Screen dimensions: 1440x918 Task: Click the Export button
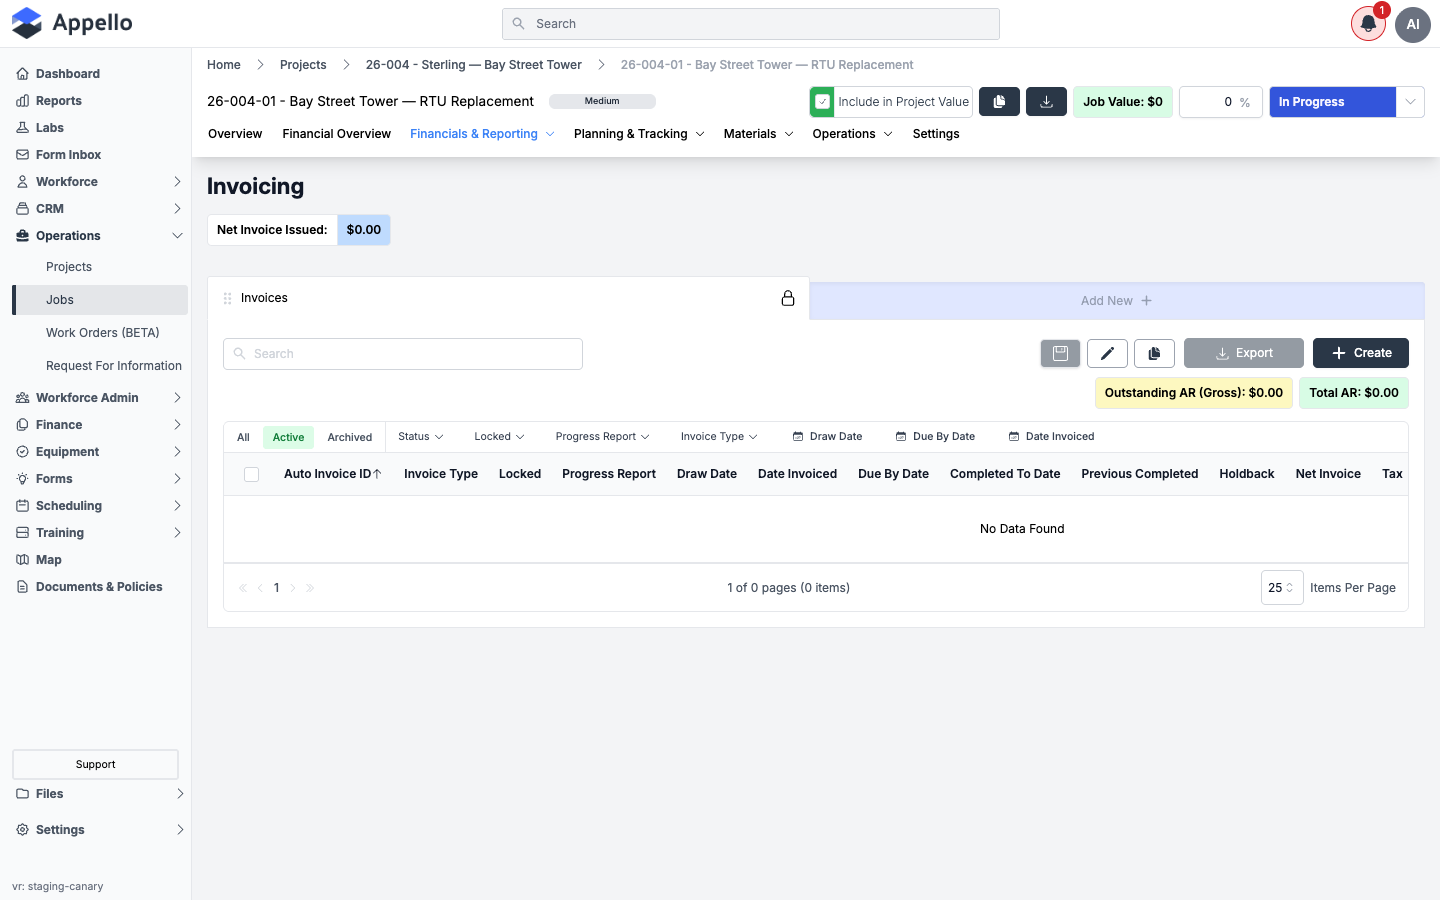1244,353
